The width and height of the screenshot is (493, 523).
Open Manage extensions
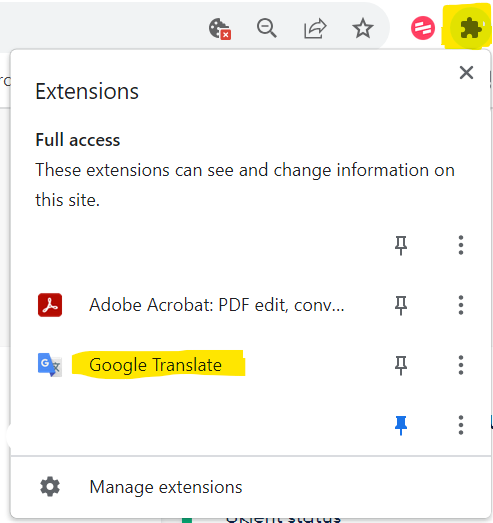click(165, 487)
